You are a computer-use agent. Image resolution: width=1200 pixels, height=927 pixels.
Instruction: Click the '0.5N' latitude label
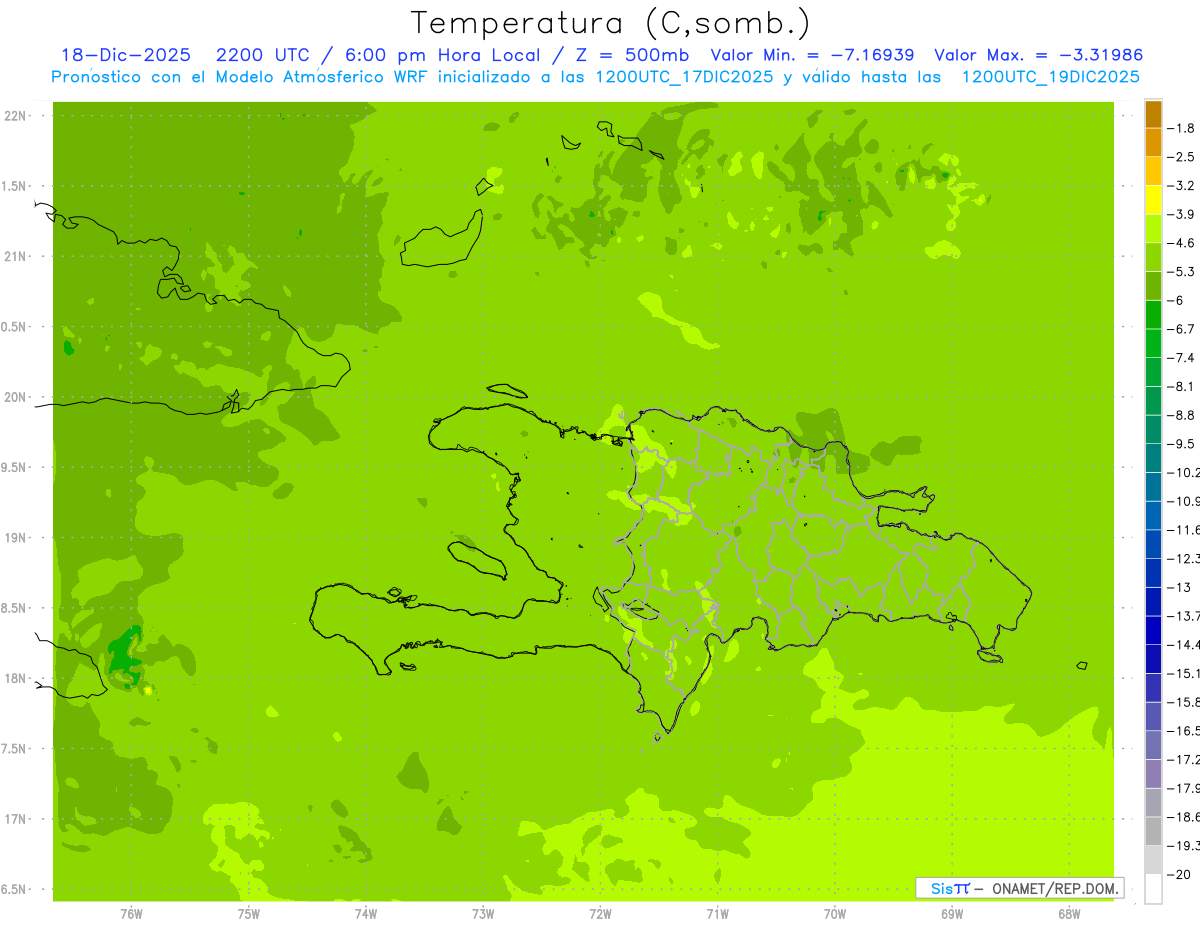tap(15, 327)
